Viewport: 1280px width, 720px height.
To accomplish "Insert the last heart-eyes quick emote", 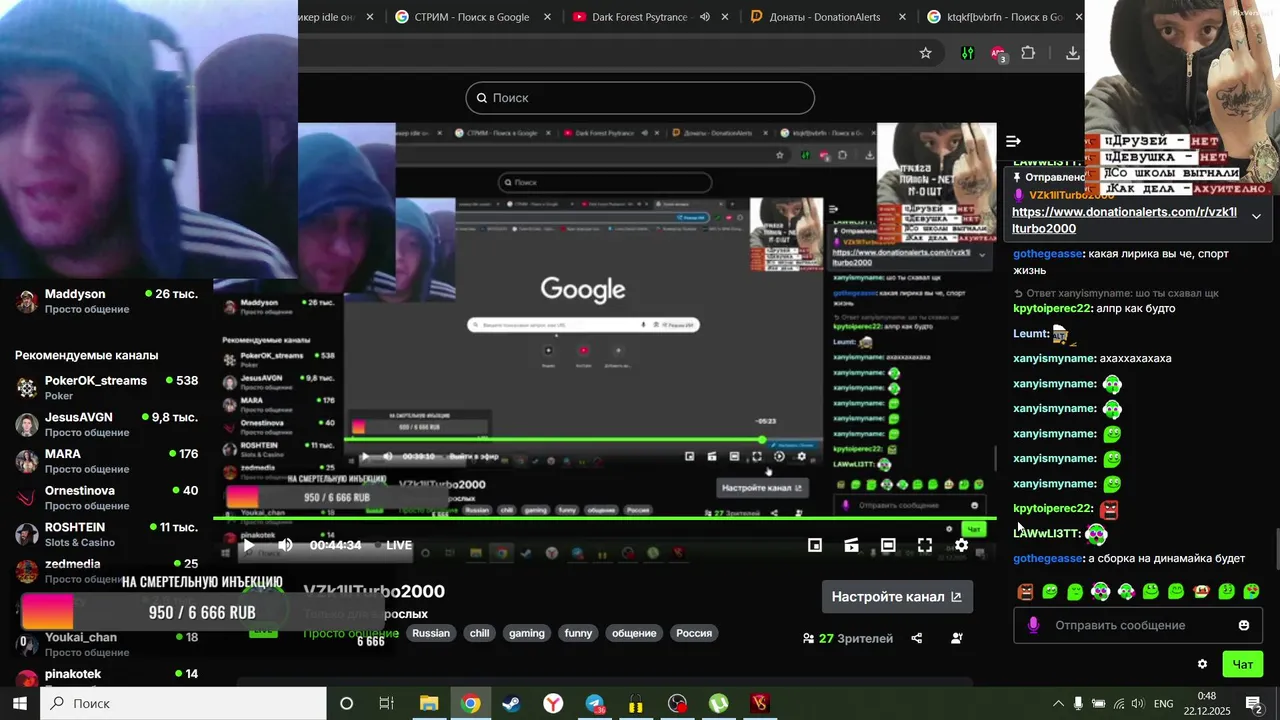I will click(x=1251, y=592).
